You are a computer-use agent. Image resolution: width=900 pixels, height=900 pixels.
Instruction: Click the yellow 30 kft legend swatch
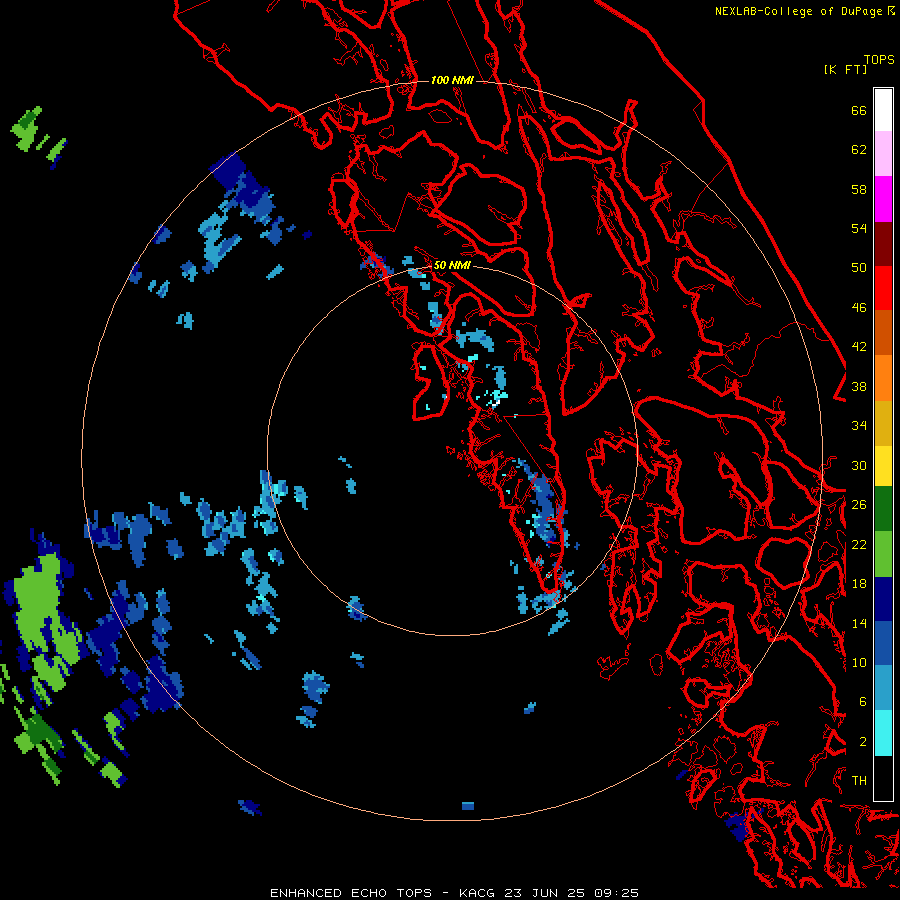883,465
